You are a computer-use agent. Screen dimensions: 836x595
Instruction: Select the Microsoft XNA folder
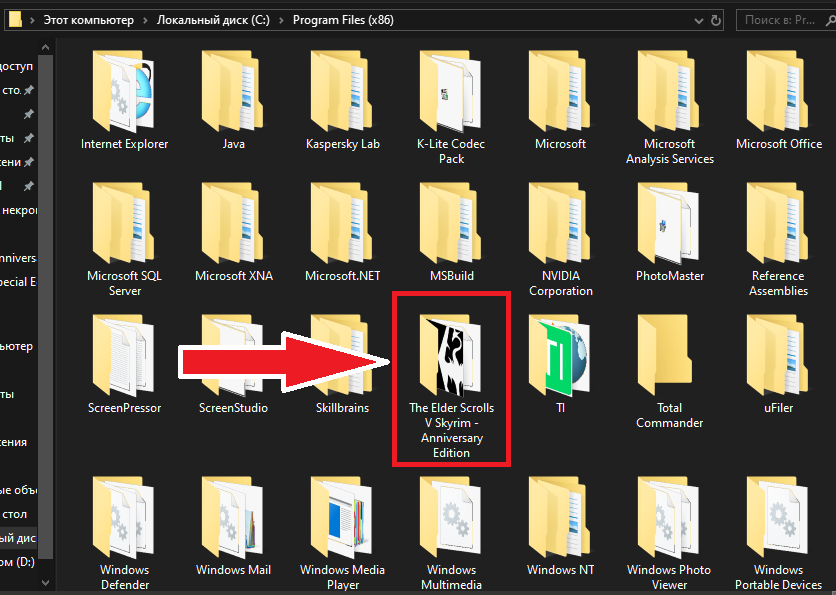234,233
